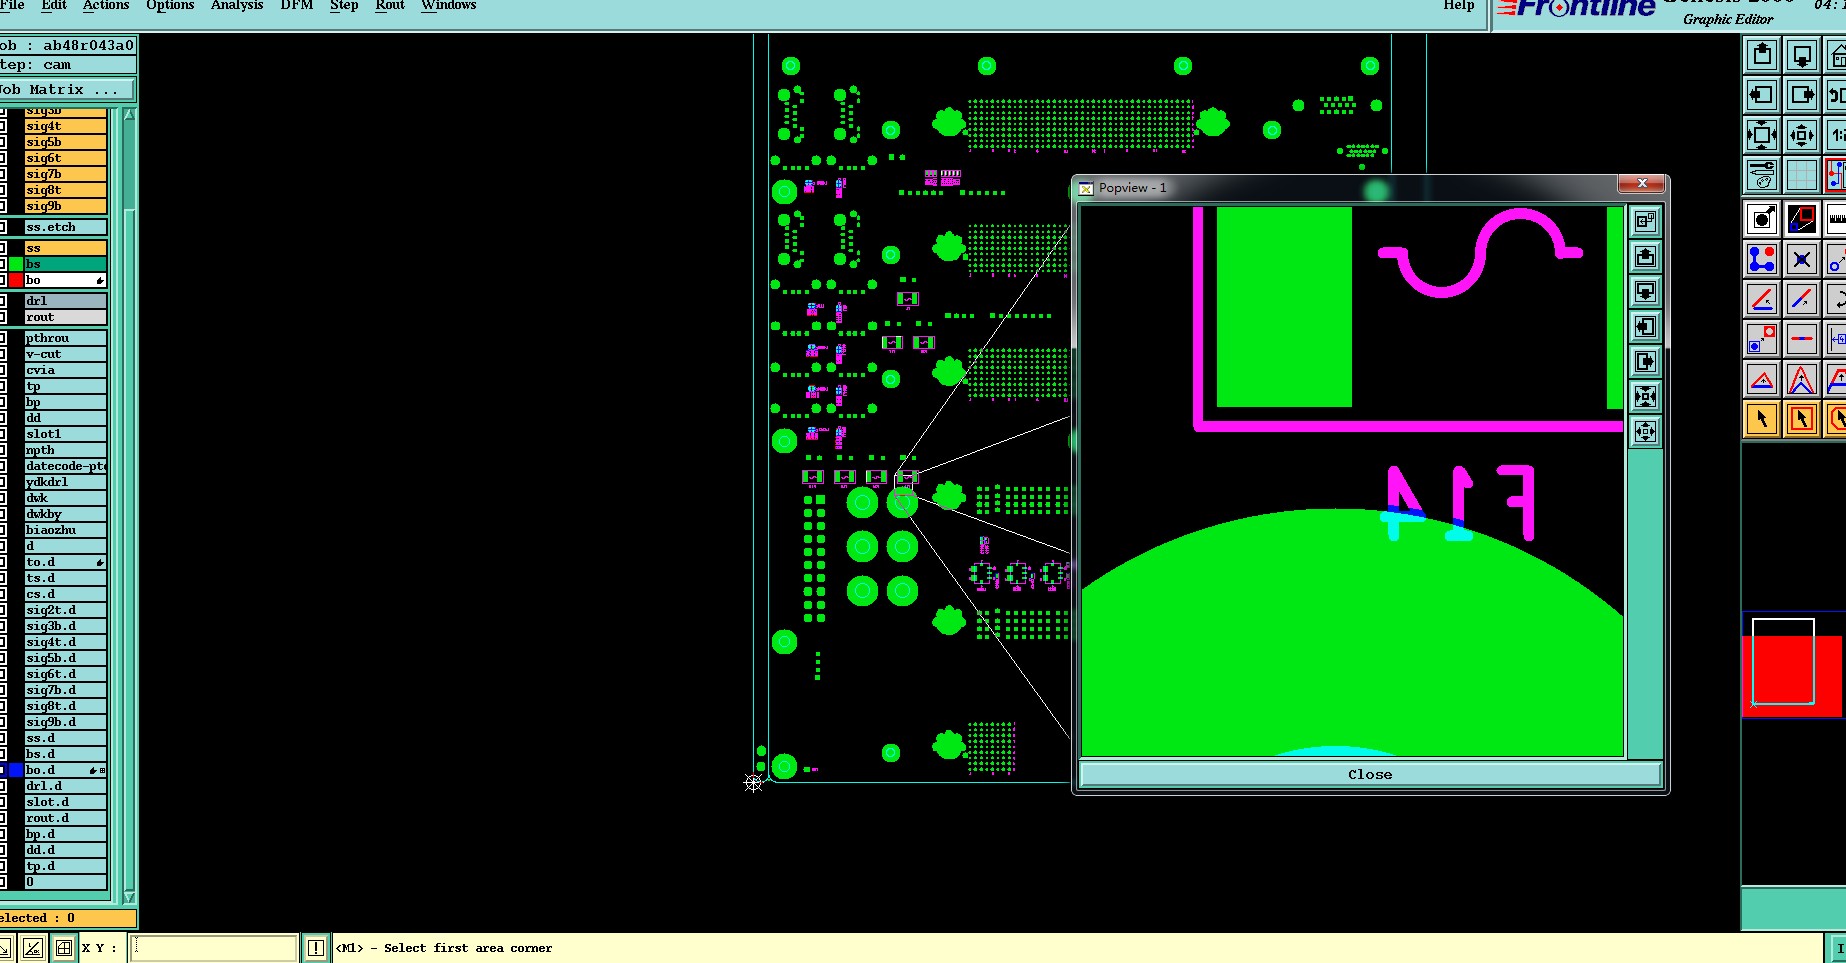Open the Job Matrix button
The image size is (1846, 963).
point(67,90)
